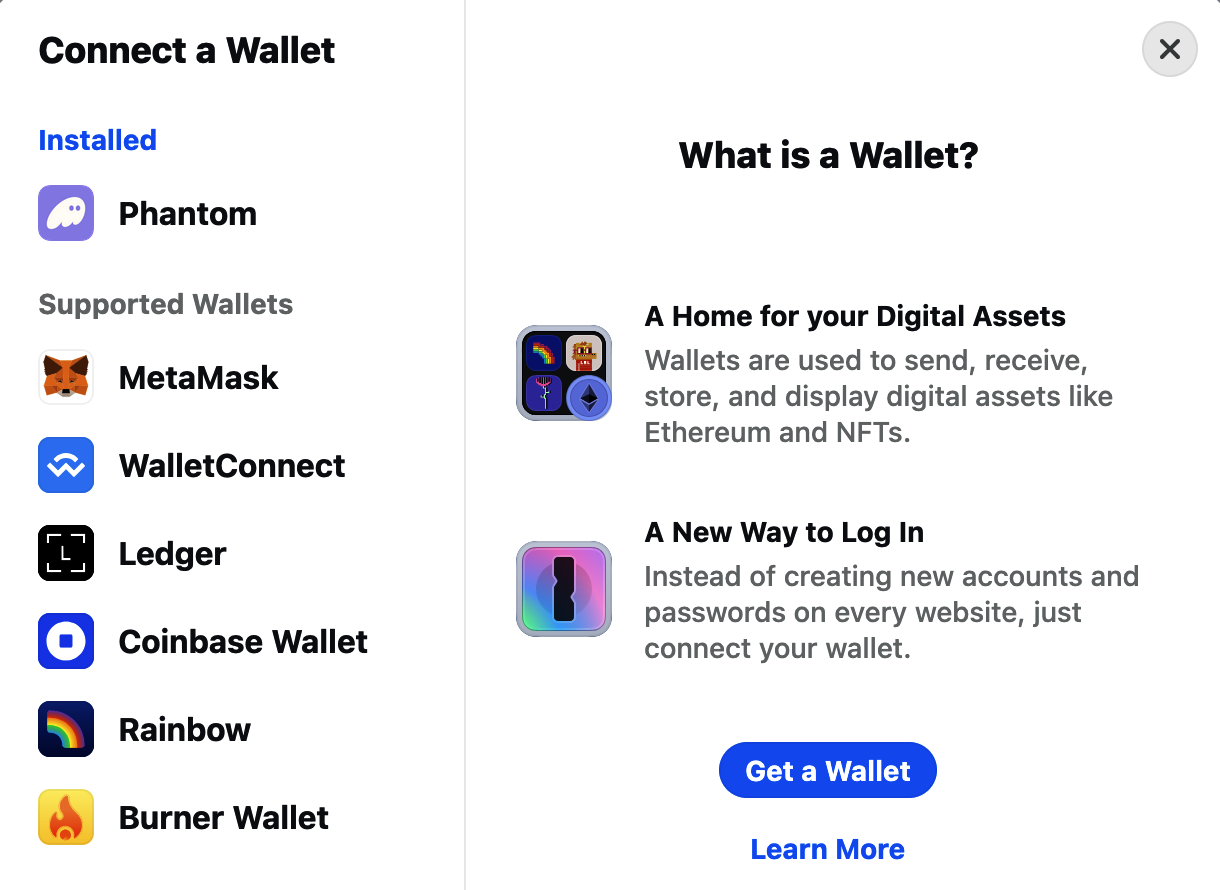The image size is (1220, 890).
Task: Open the Learn More link
Action: pos(827,849)
